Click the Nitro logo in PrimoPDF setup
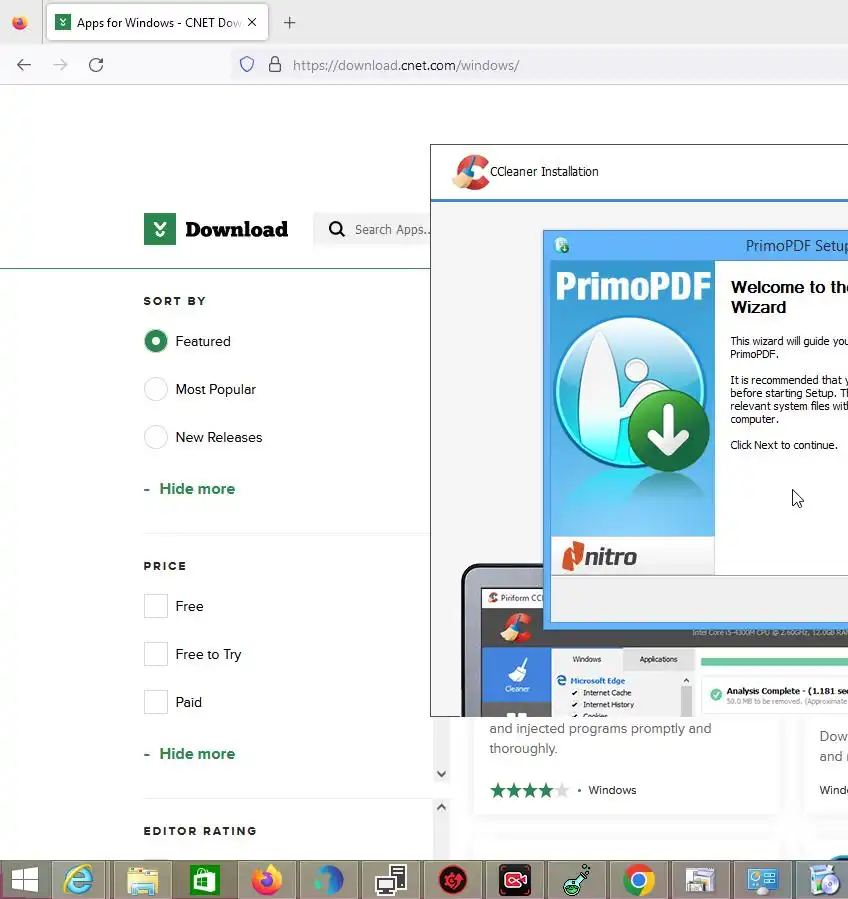The height and width of the screenshot is (899, 848). pyautogui.click(x=600, y=556)
